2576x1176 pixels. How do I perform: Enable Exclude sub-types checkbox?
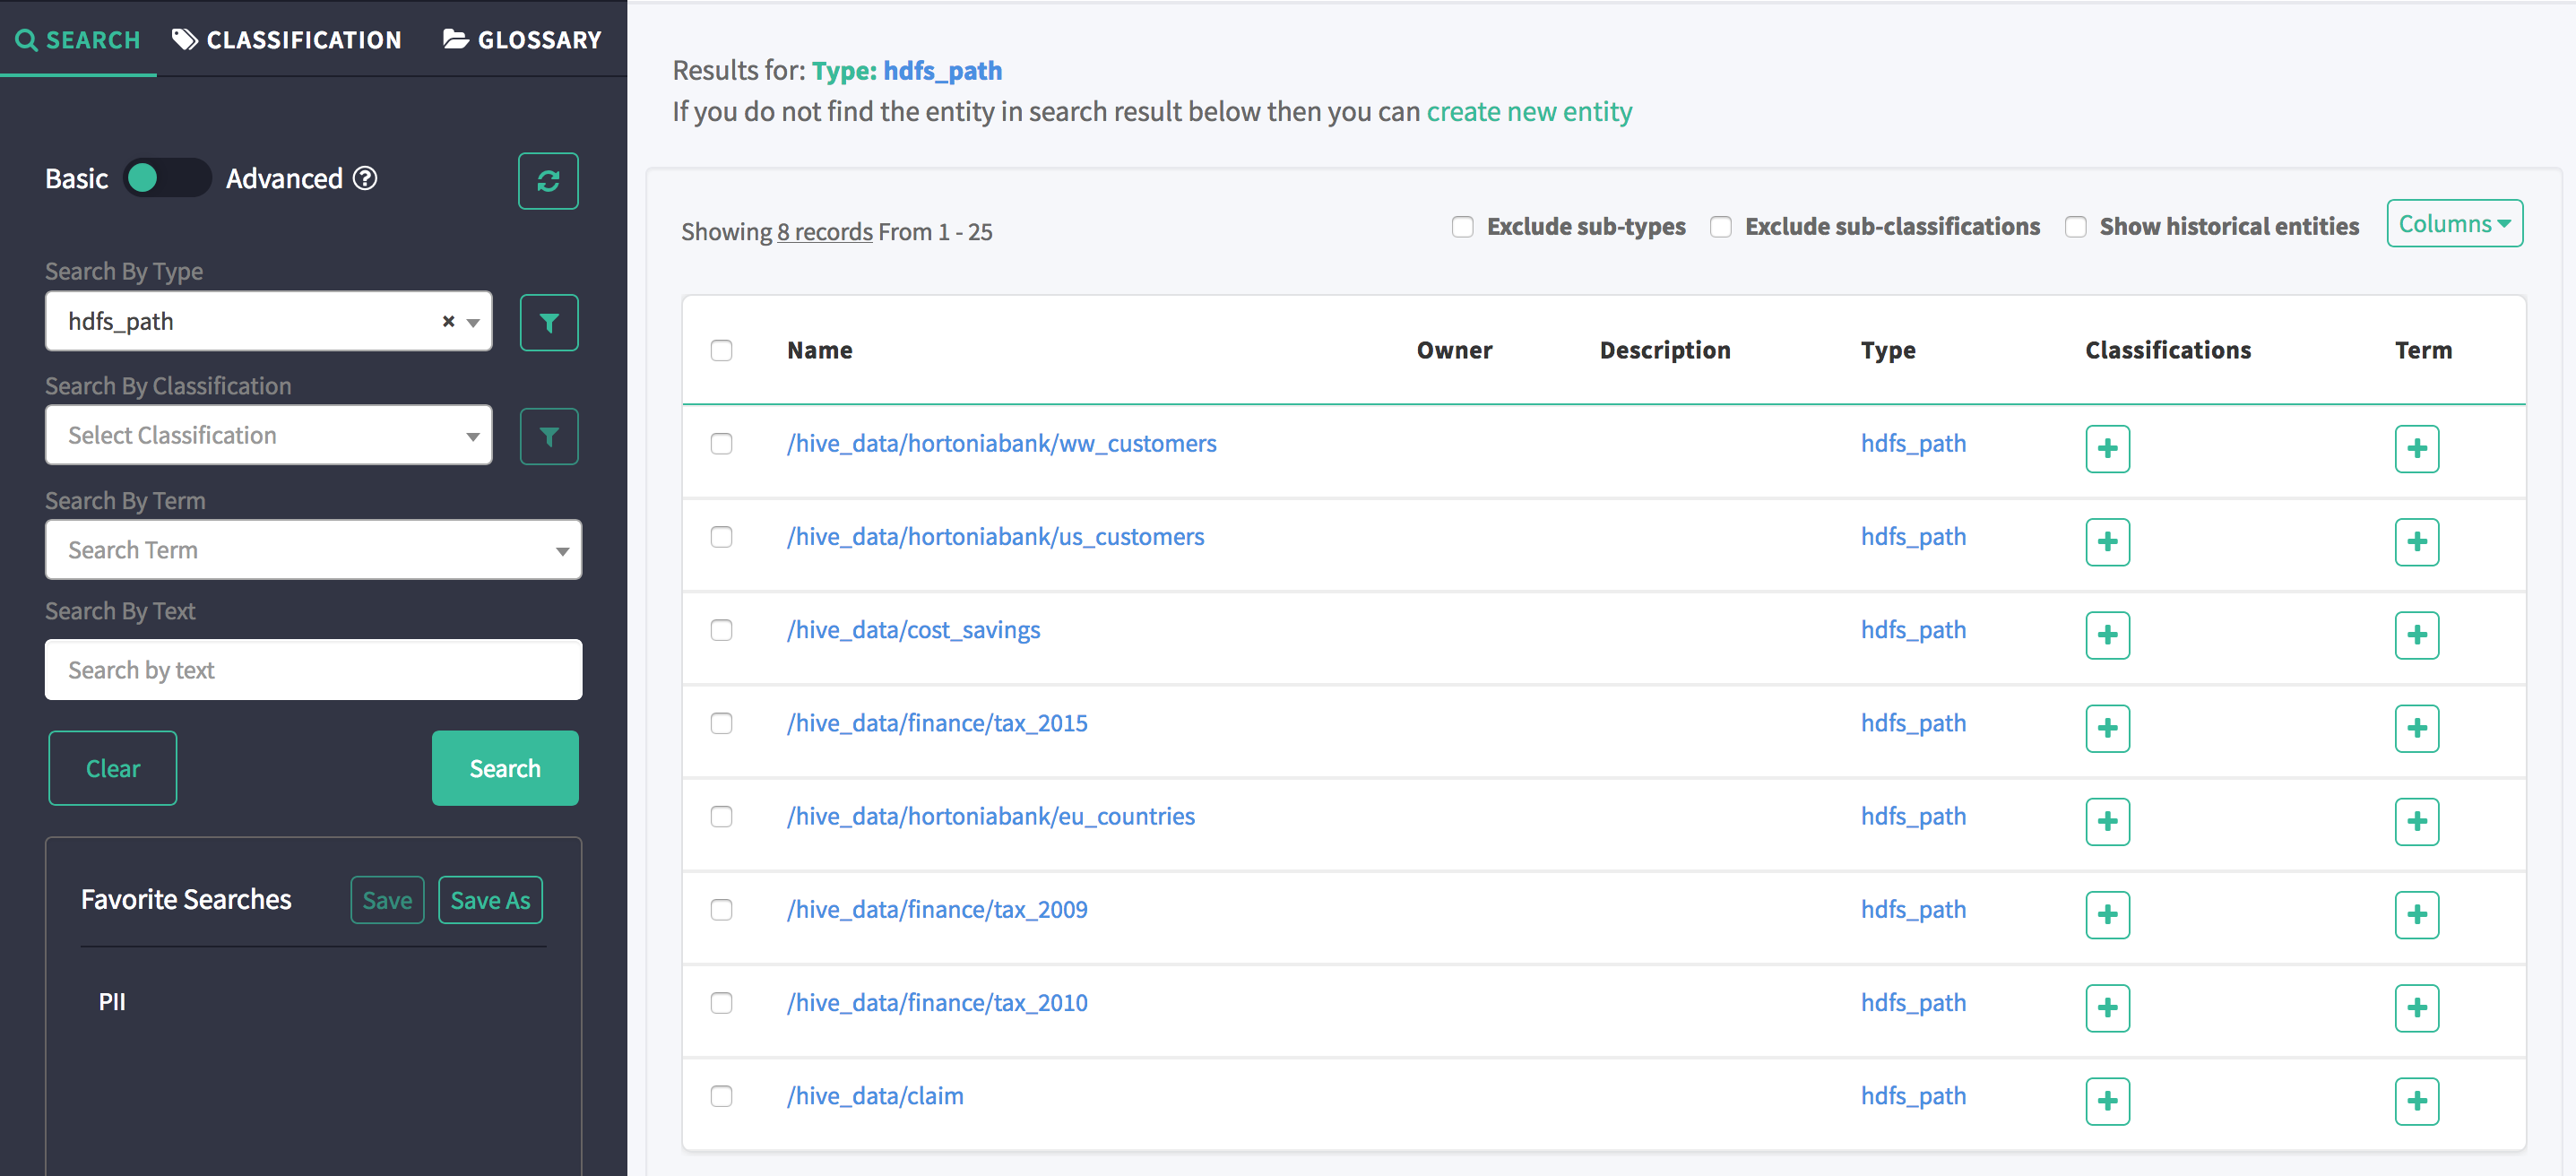tap(1462, 227)
